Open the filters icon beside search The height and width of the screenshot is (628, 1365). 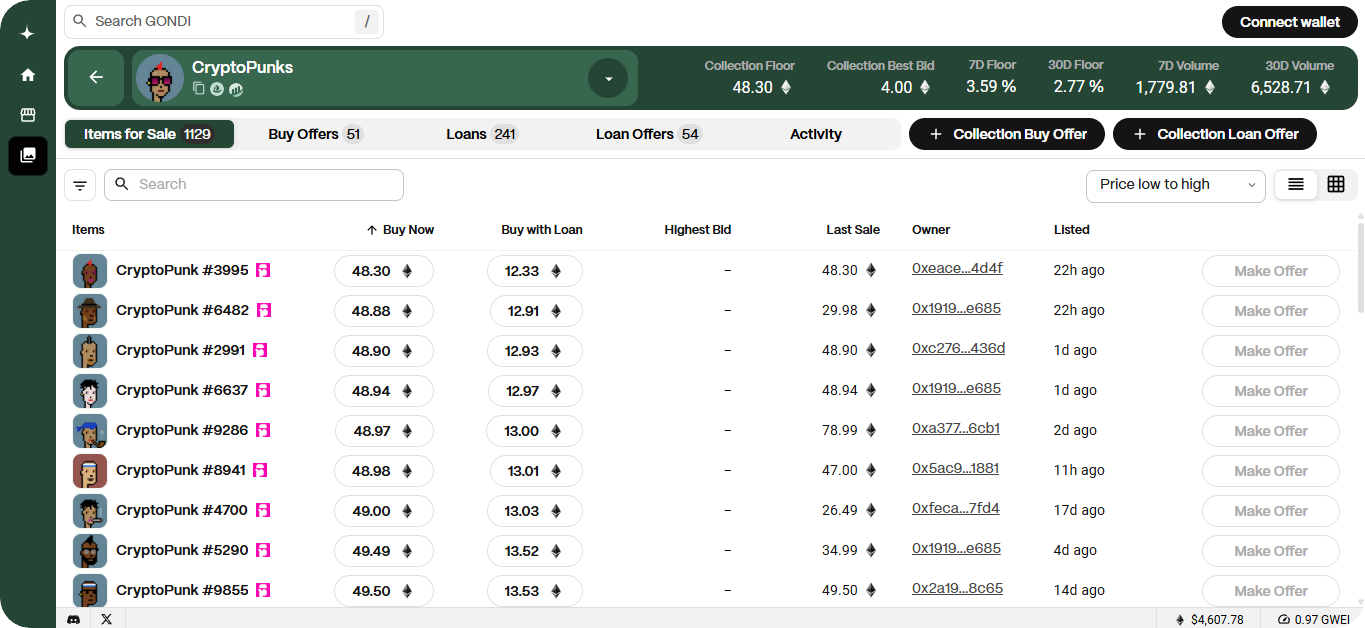coord(80,185)
